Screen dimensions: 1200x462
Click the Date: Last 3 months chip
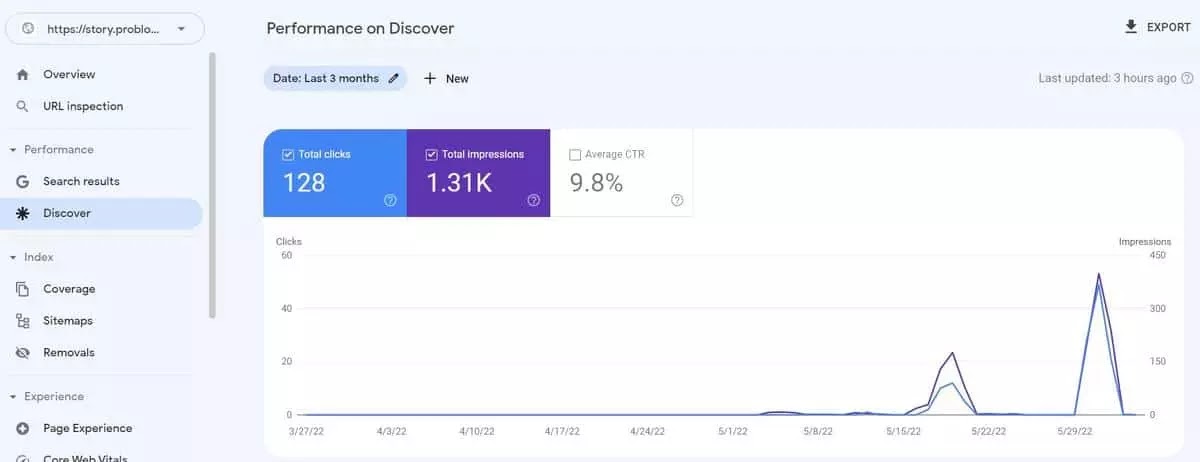[336, 78]
